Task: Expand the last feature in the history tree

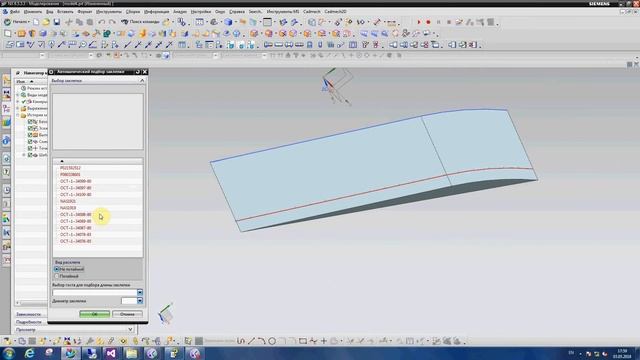Action: [x=24, y=155]
